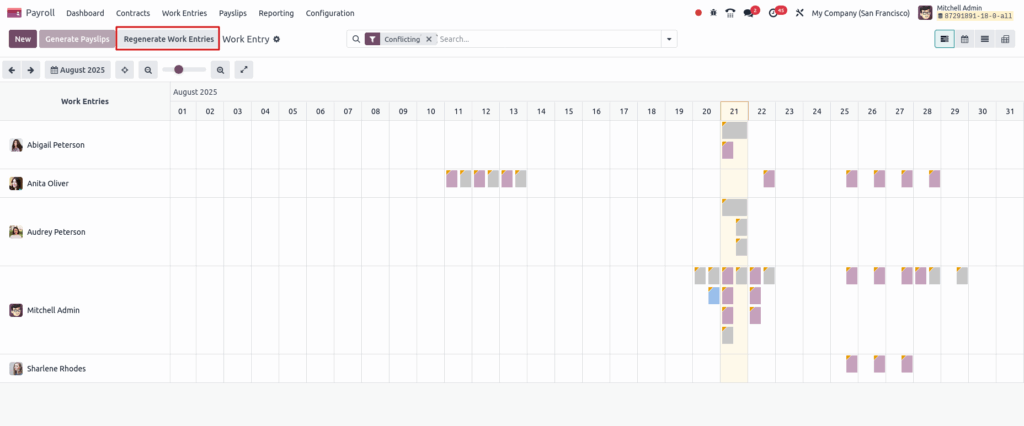The image size is (1024, 426).
Task: Select day 11 column header
Action: pyautogui.click(x=458, y=111)
